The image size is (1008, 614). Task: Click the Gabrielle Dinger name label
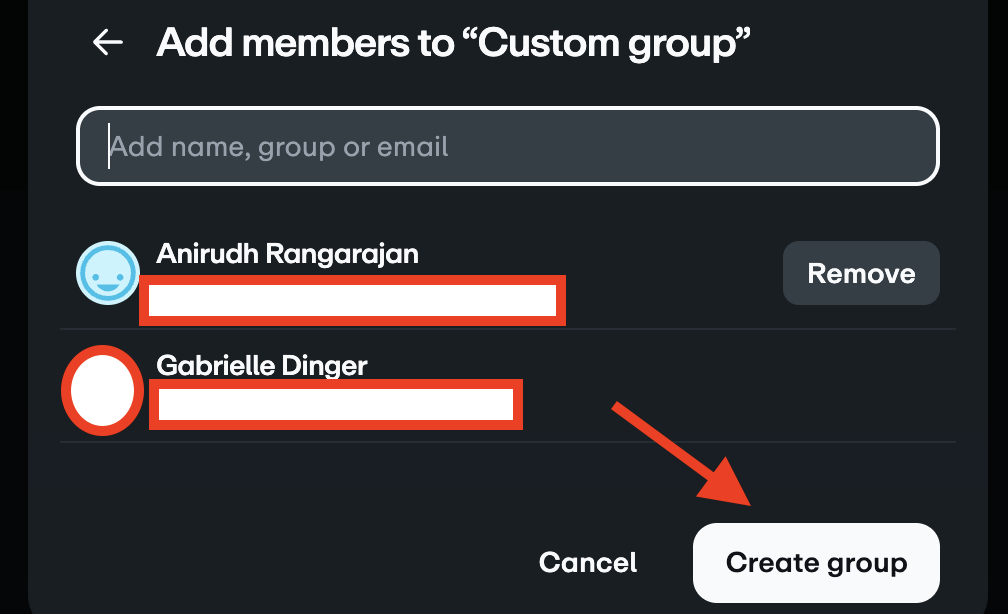pos(262,365)
